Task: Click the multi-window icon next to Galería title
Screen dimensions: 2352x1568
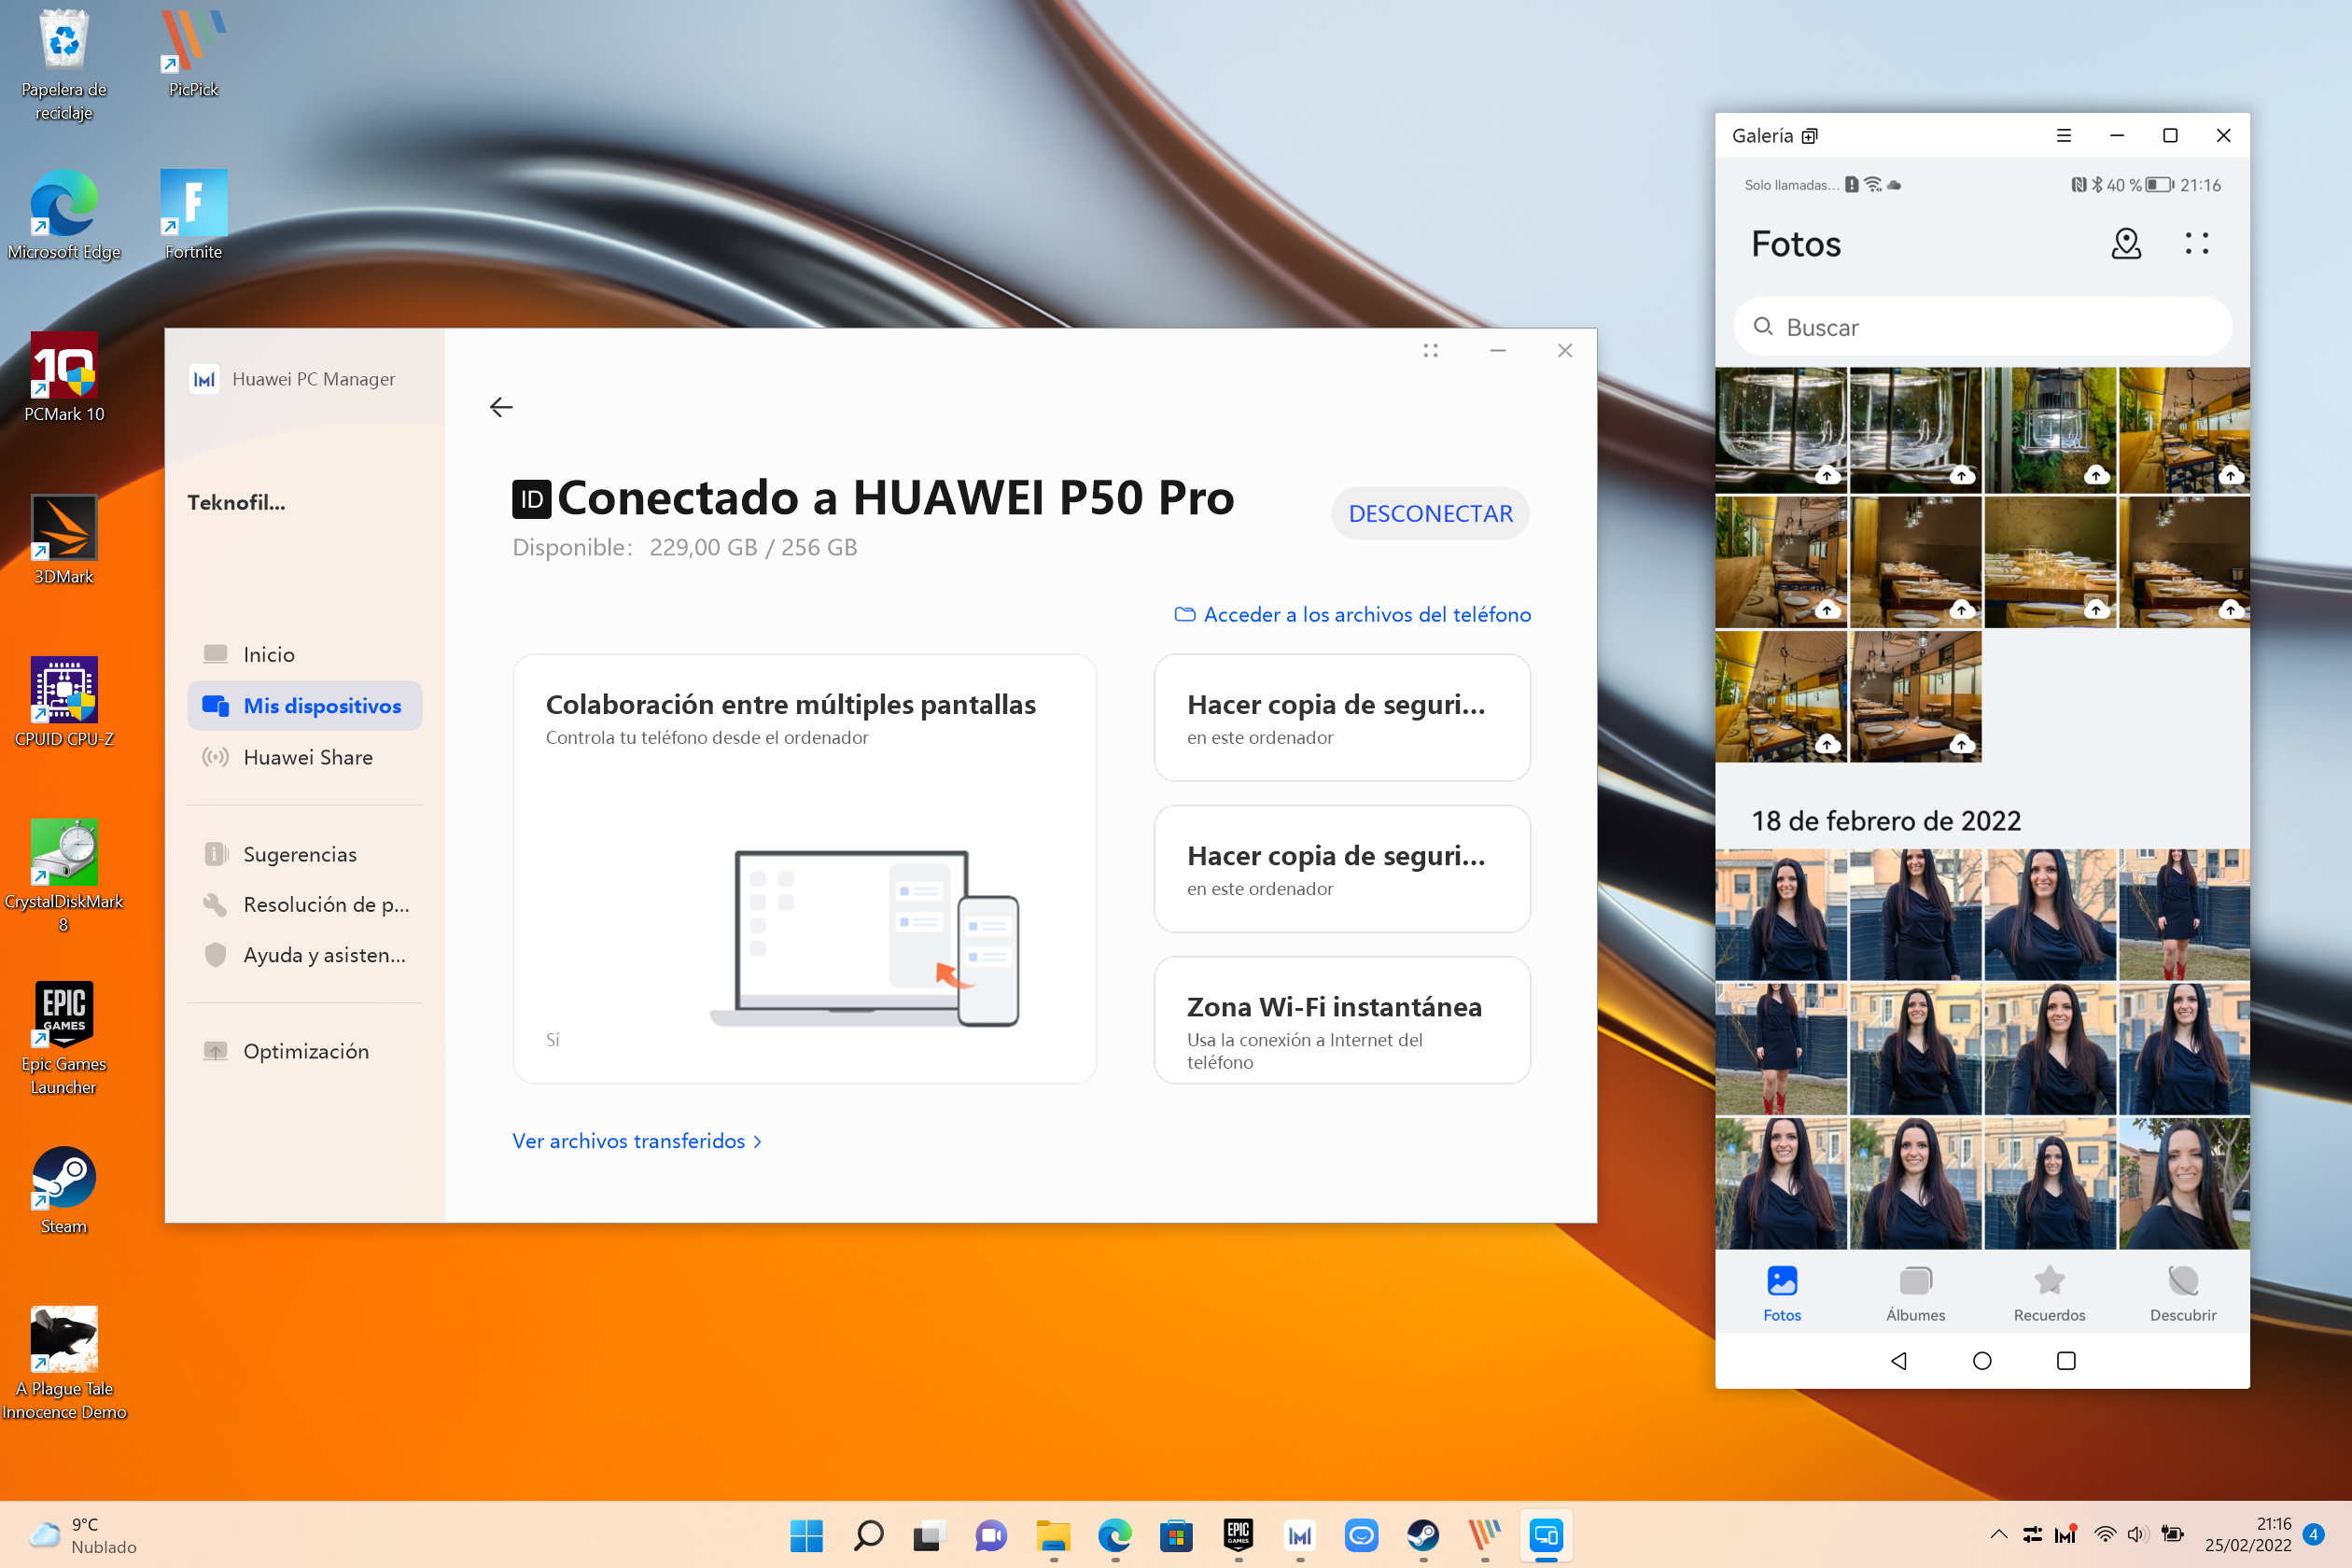Action: click(x=1809, y=136)
